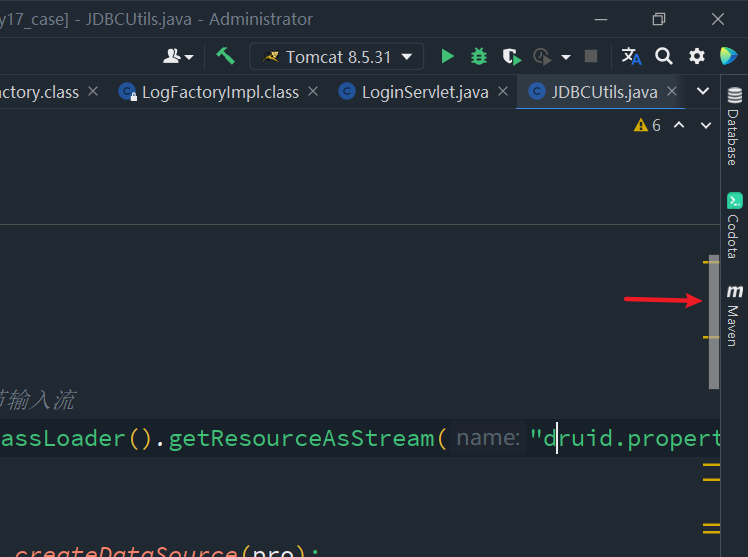Close the LoginServlet.java tab
The image size is (748, 557).
click(503, 91)
